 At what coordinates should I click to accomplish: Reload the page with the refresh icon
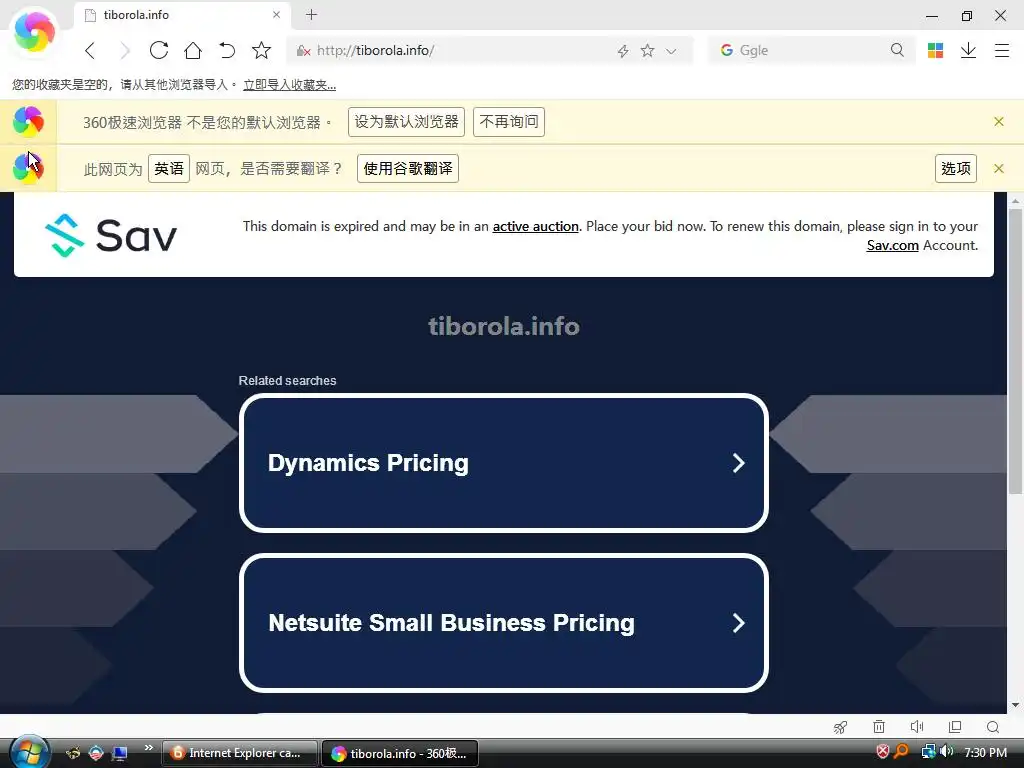click(159, 50)
